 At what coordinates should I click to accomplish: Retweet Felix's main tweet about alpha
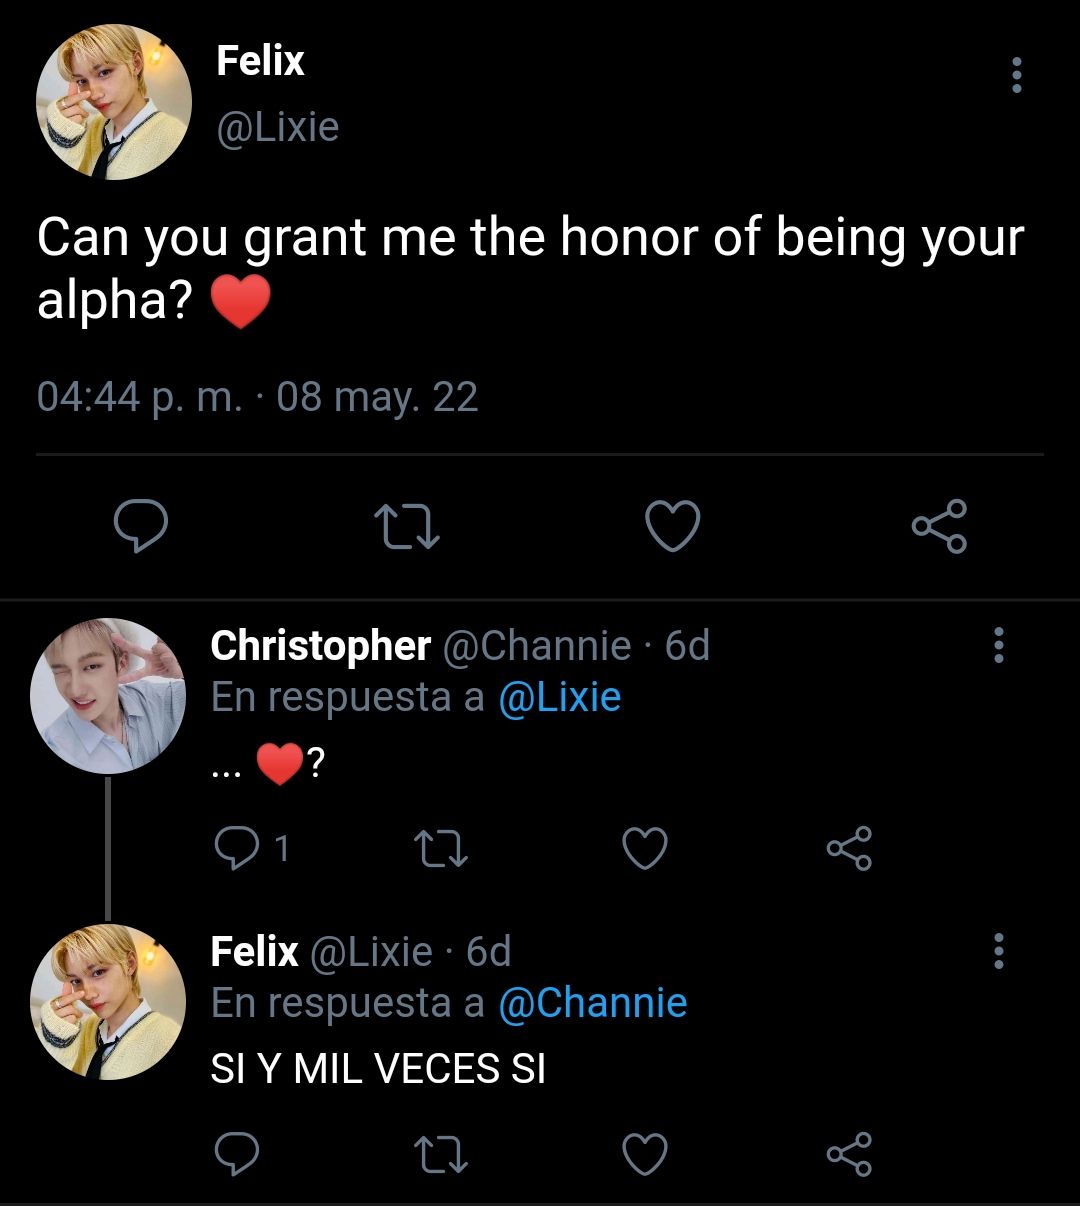(x=406, y=526)
